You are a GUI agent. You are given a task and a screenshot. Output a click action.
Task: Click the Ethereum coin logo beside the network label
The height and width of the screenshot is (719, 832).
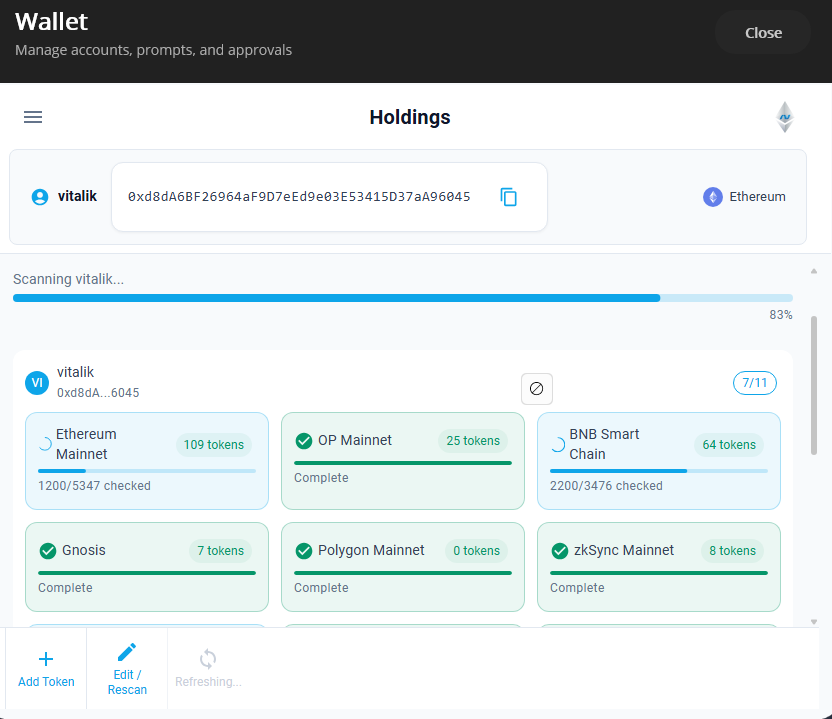click(x=712, y=196)
